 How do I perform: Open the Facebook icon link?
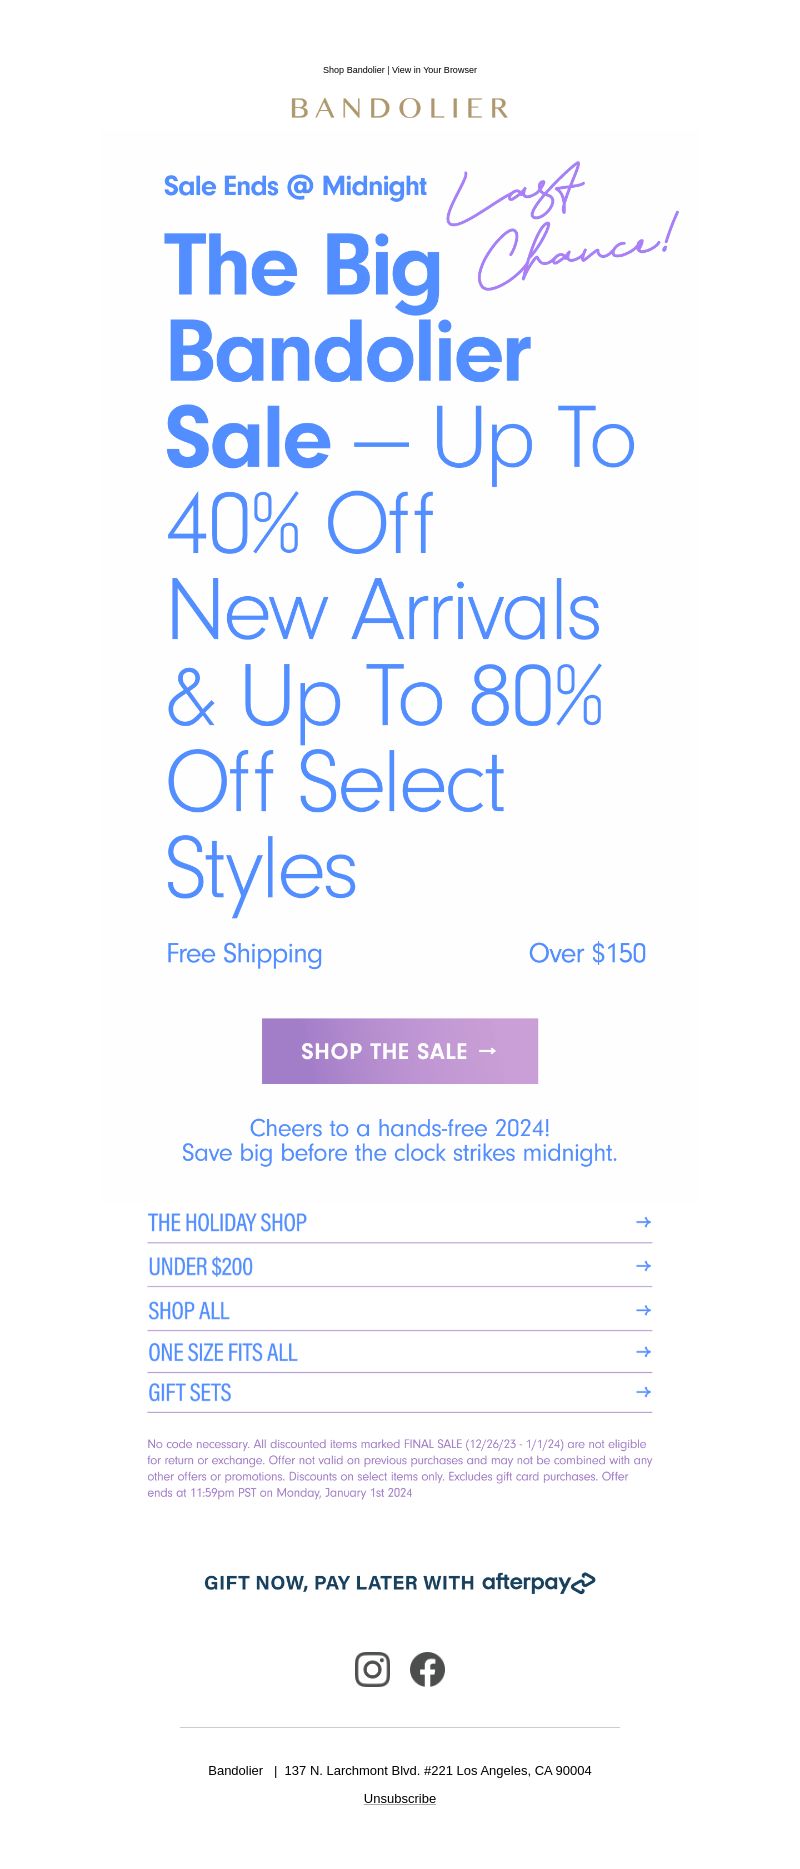coord(427,1669)
